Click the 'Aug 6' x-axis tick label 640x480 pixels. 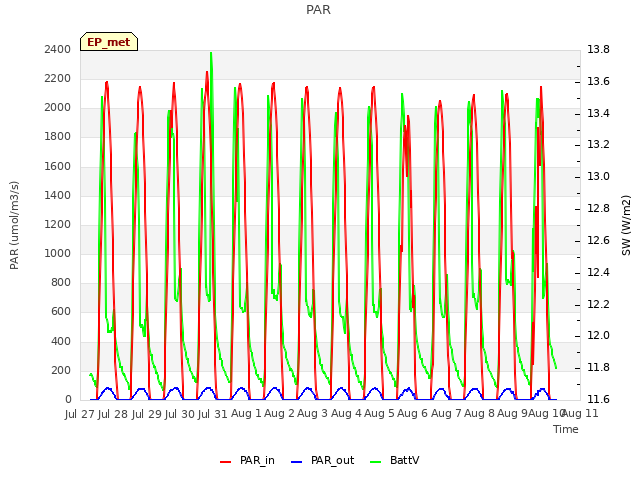[412, 413]
